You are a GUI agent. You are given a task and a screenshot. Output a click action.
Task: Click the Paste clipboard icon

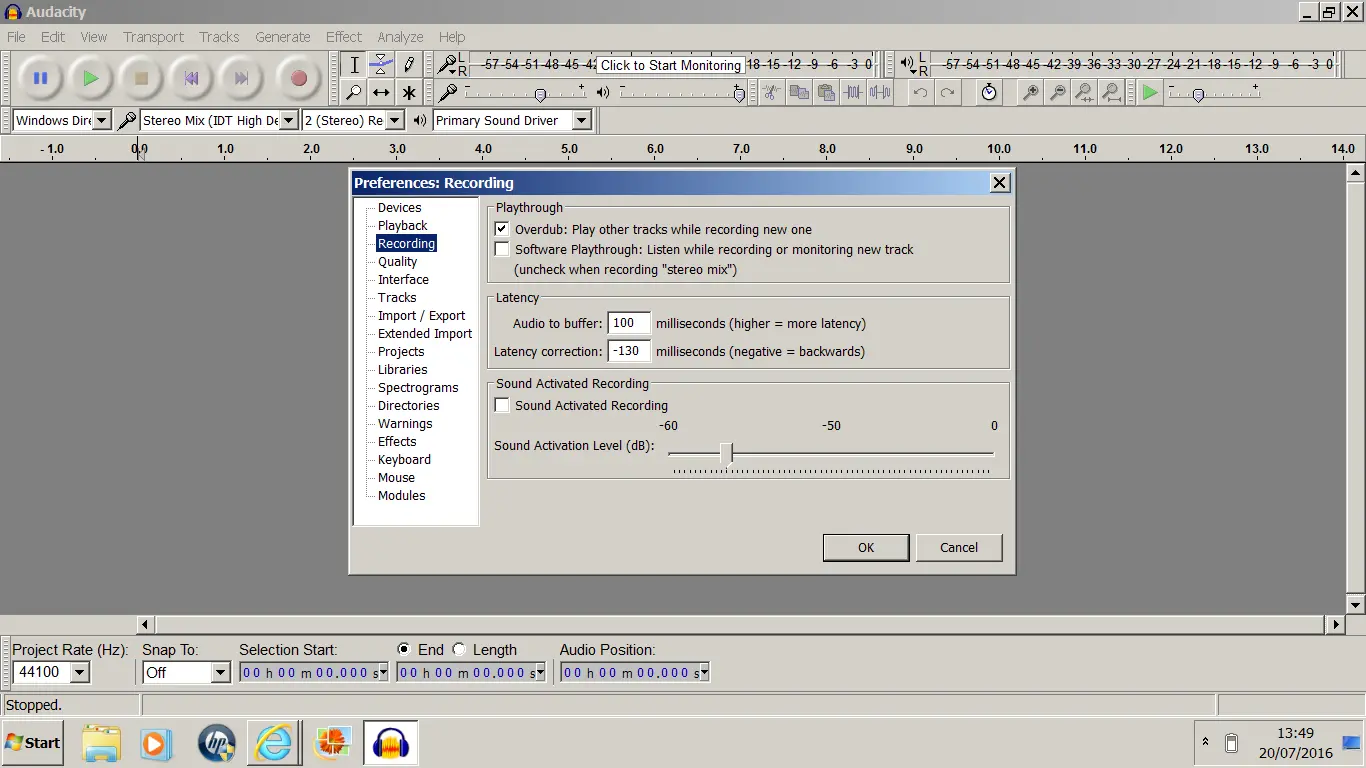coord(826,93)
